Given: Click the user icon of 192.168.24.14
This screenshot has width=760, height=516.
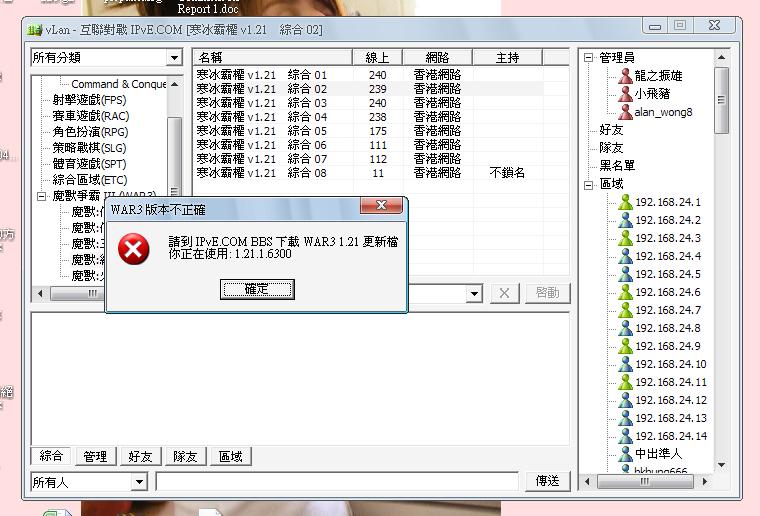Looking at the screenshot, I should click(x=625, y=436).
